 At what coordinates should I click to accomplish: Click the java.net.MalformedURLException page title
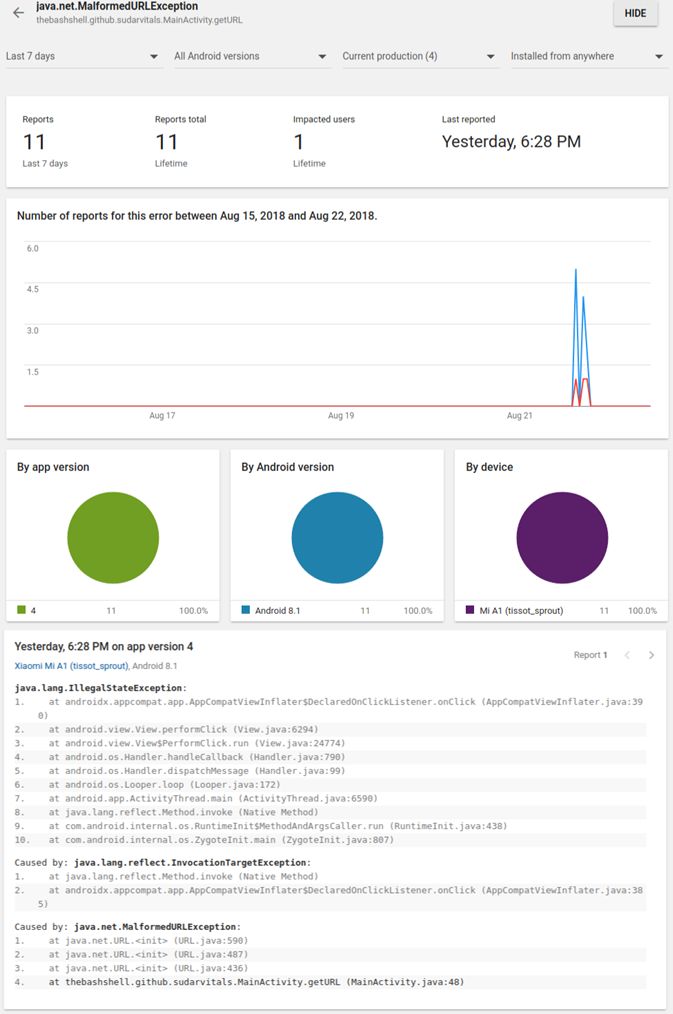(x=117, y=6)
